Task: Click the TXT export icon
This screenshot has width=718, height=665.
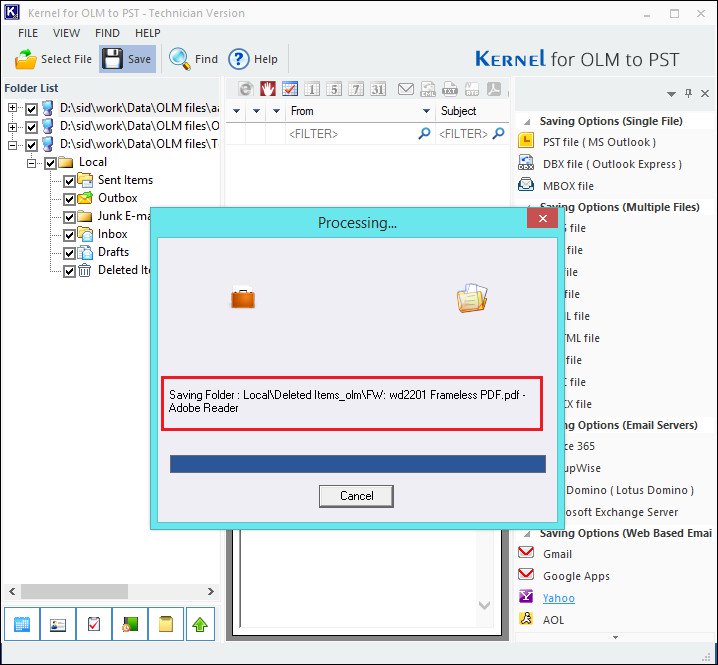Action: (x=450, y=89)
